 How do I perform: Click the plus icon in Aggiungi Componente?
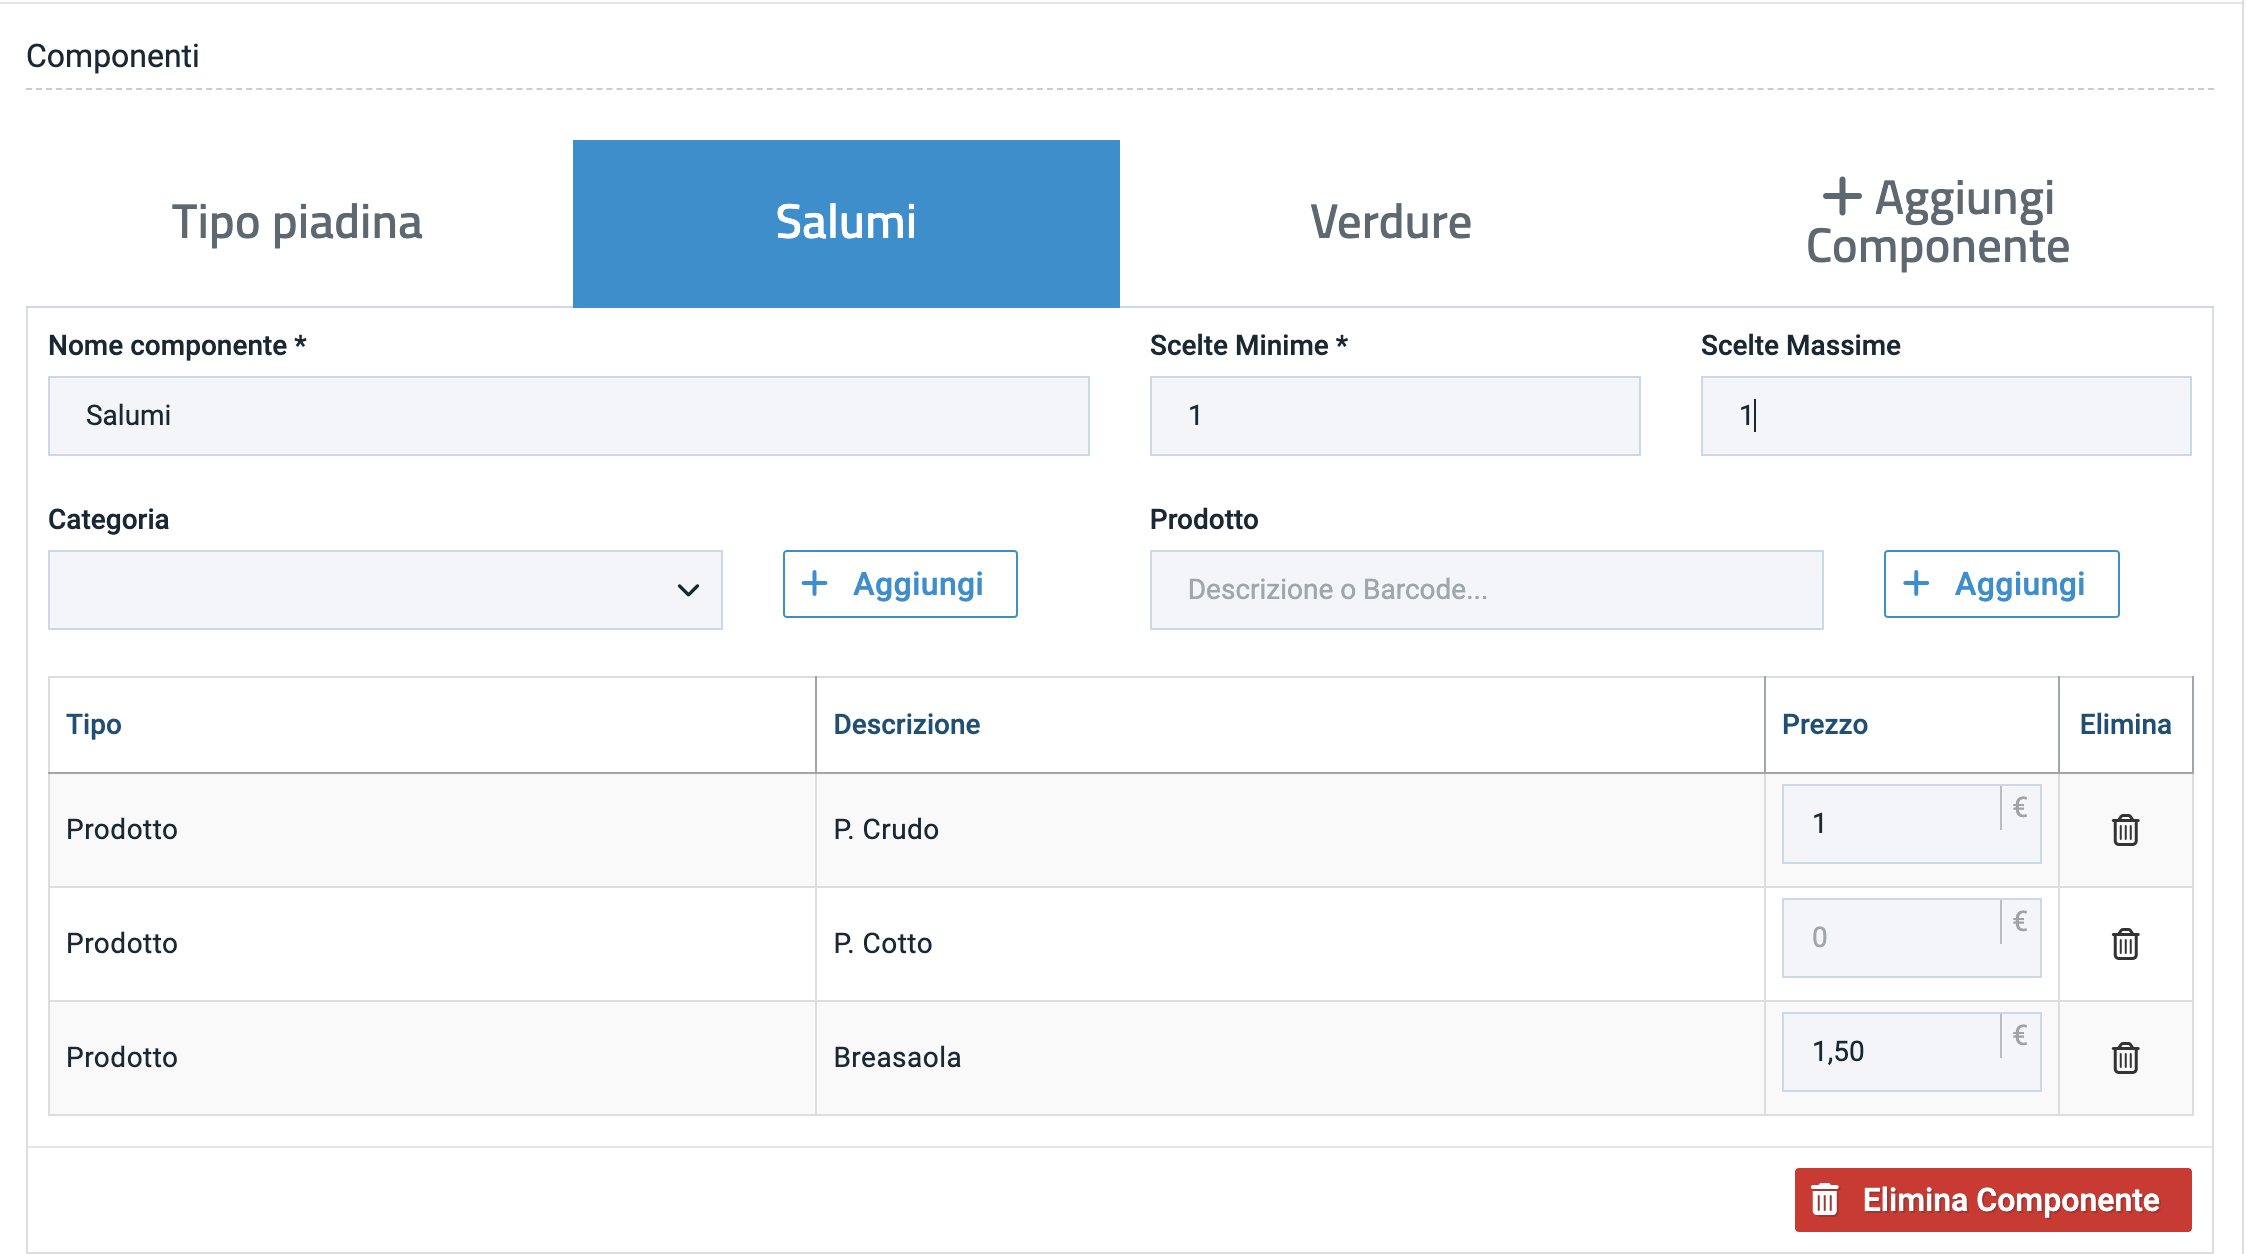pos(1841,197)
